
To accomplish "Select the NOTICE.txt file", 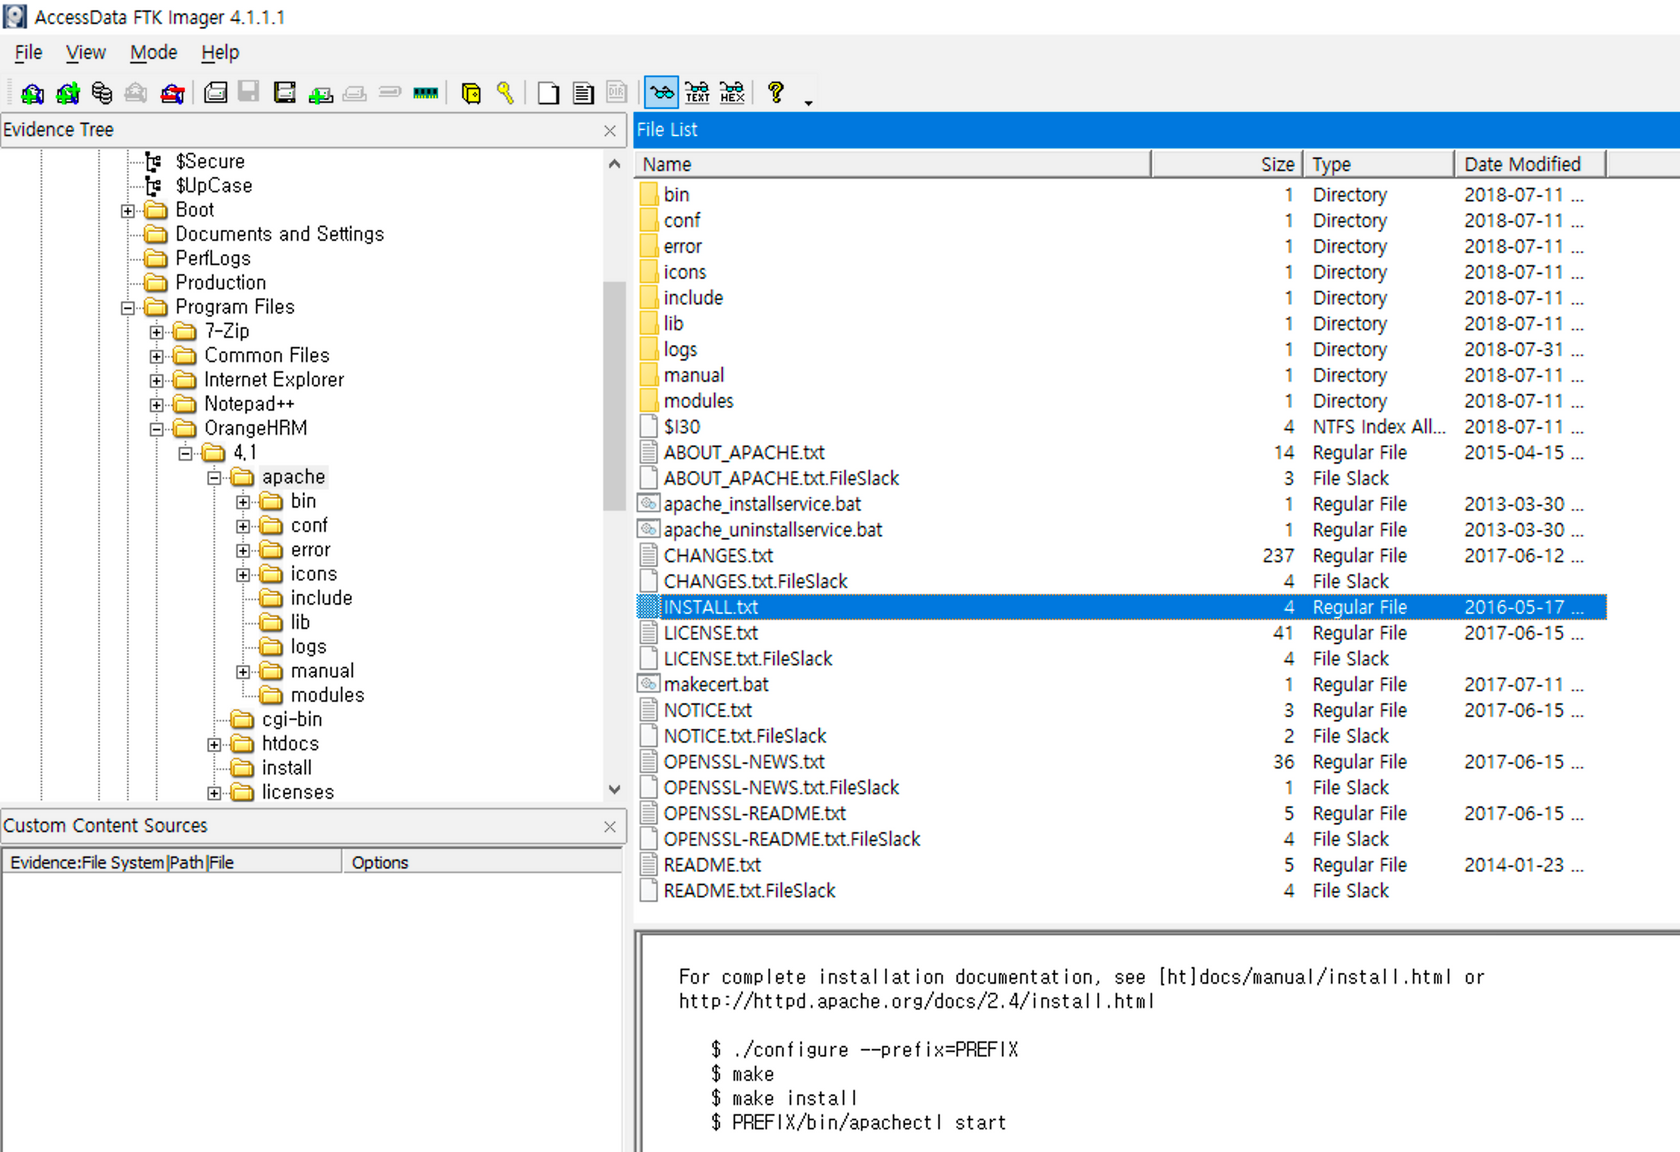I will [707, 711].
